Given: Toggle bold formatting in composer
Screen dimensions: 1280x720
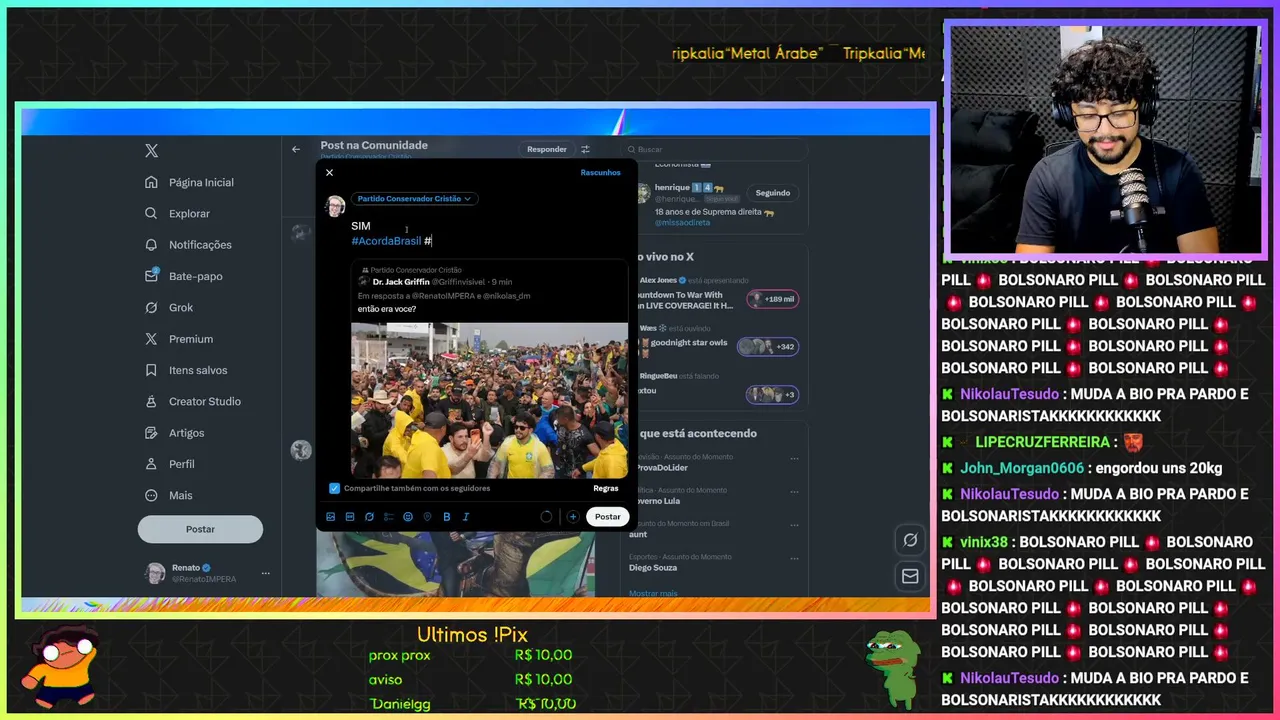Looking at the screenshot, I should (446, 517).
